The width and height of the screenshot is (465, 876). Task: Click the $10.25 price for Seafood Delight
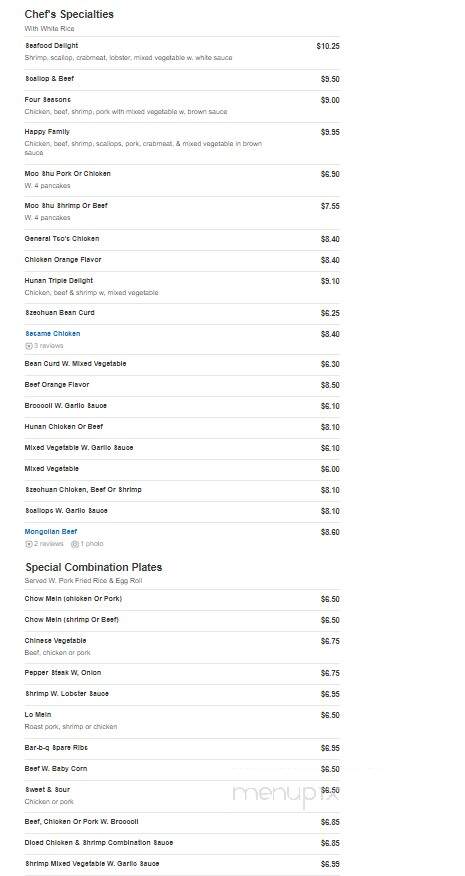click(328, 46)
